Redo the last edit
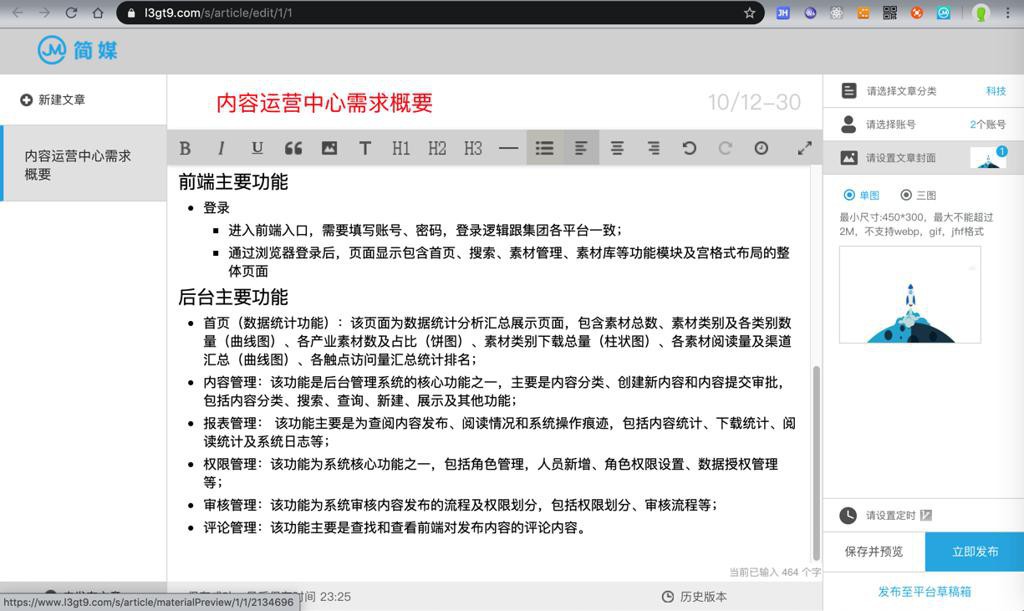The width and height of the screenshot is (1024, 611). (x=725, y=148)
